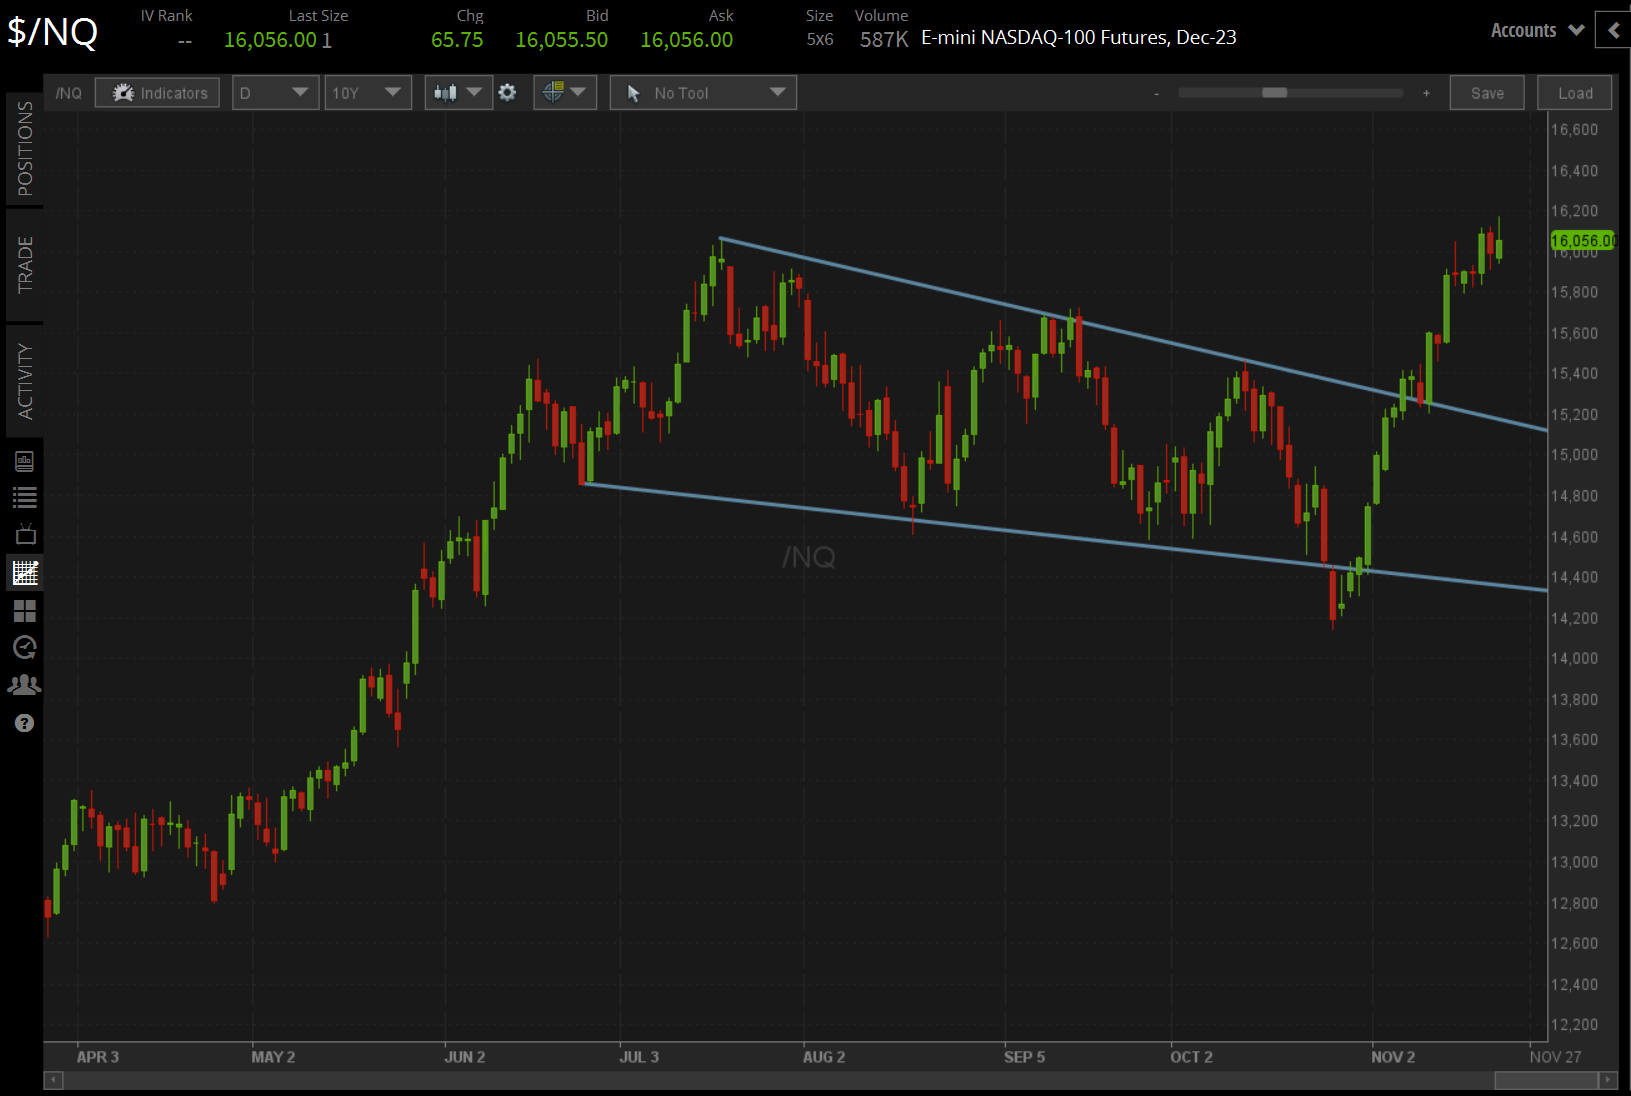The image size is (1631, 1096).
Task: Open help via the question mark icon
Action: pos(24,722)
